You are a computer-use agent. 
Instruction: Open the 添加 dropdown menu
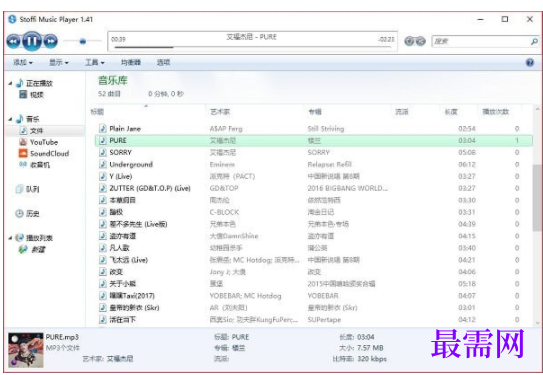tap(23, 62)
